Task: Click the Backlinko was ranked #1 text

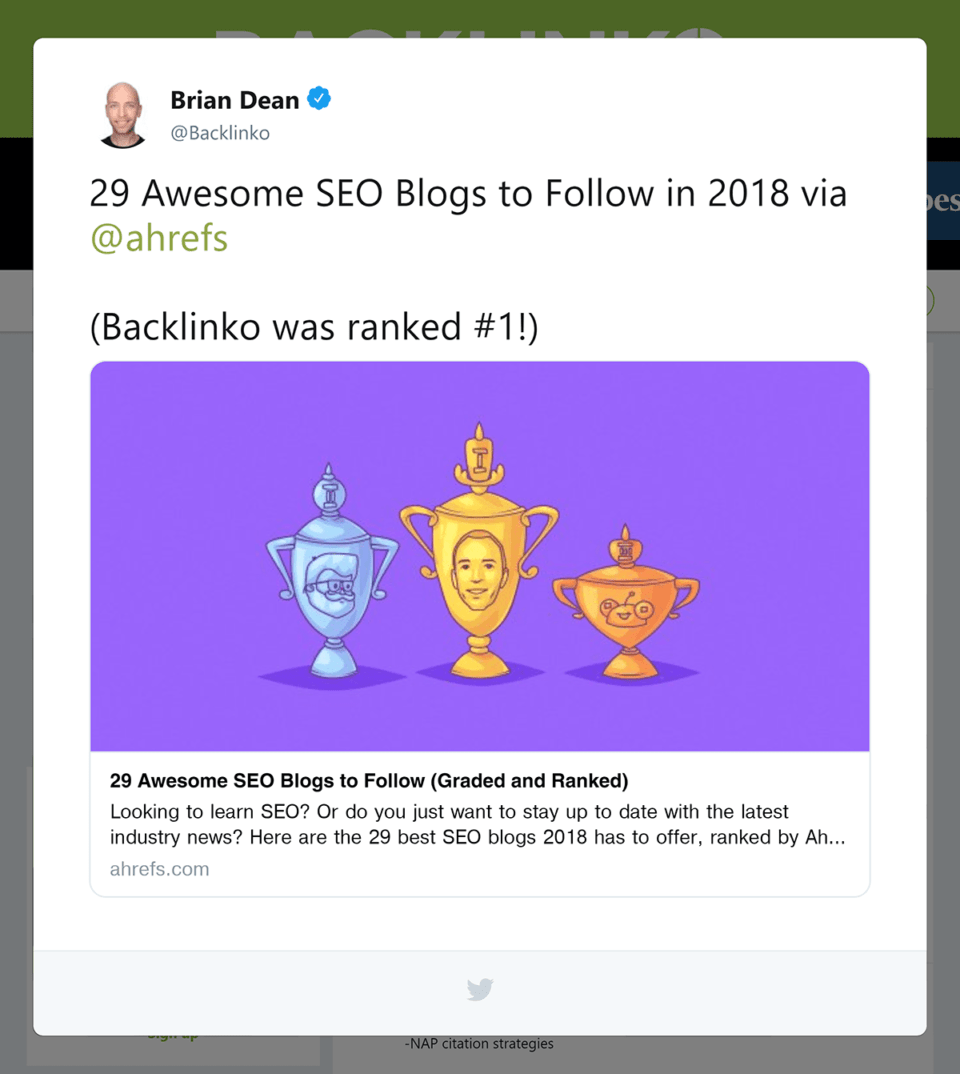Action: pyautogui.click(x=313, y=326)
